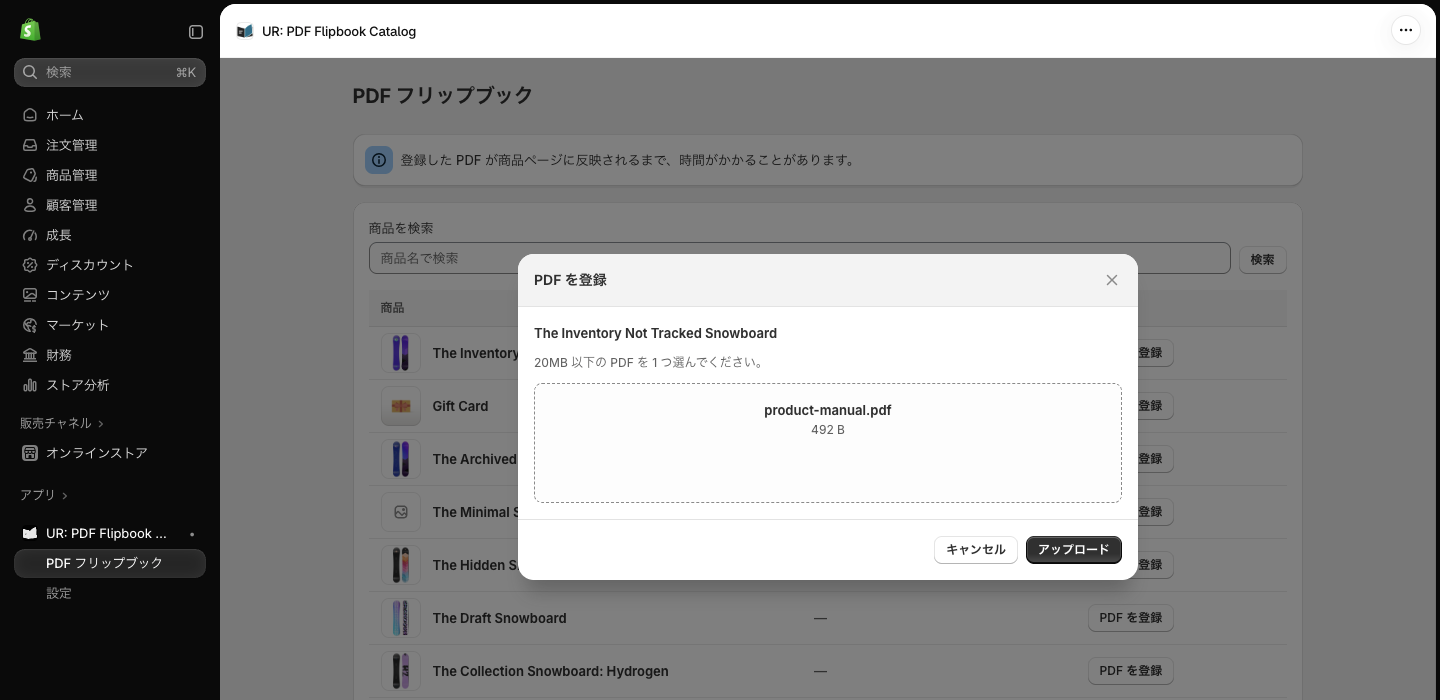1440x700 pixels.
Task: Click the ディスカウント badge icon
Action: (x=30, y=265)
